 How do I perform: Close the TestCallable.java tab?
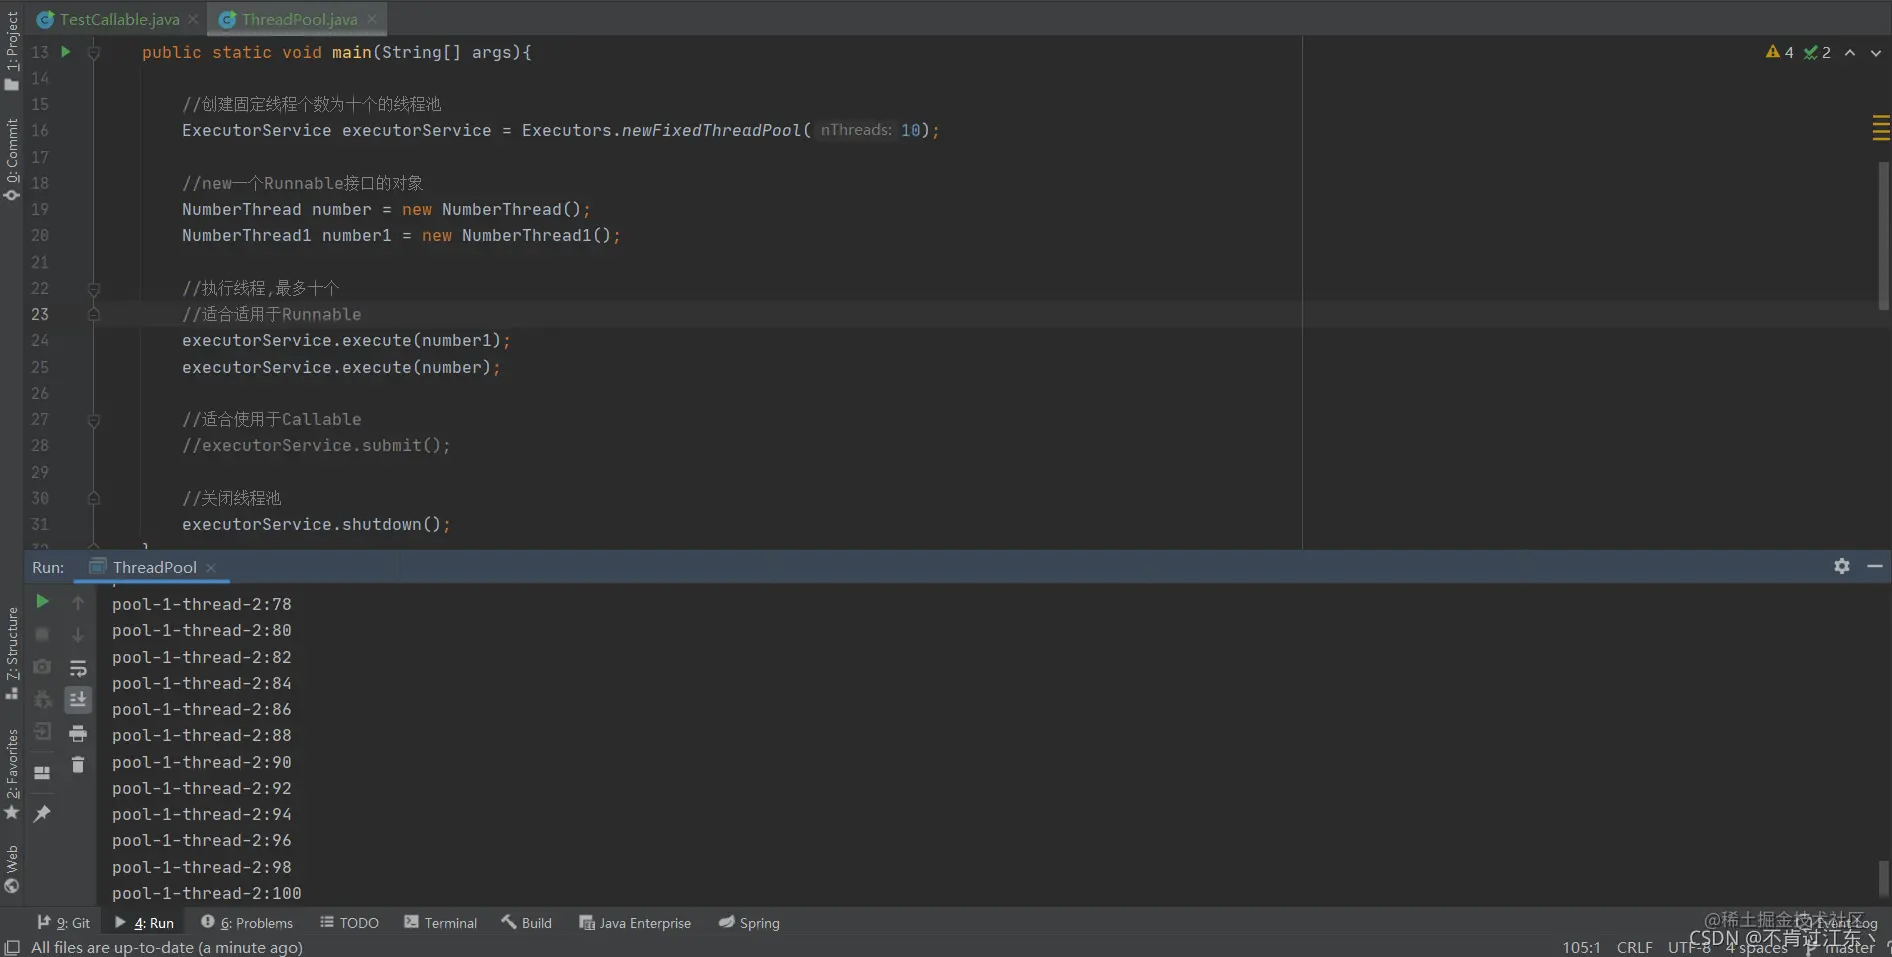pyautogui.click(x=193, y=19)
